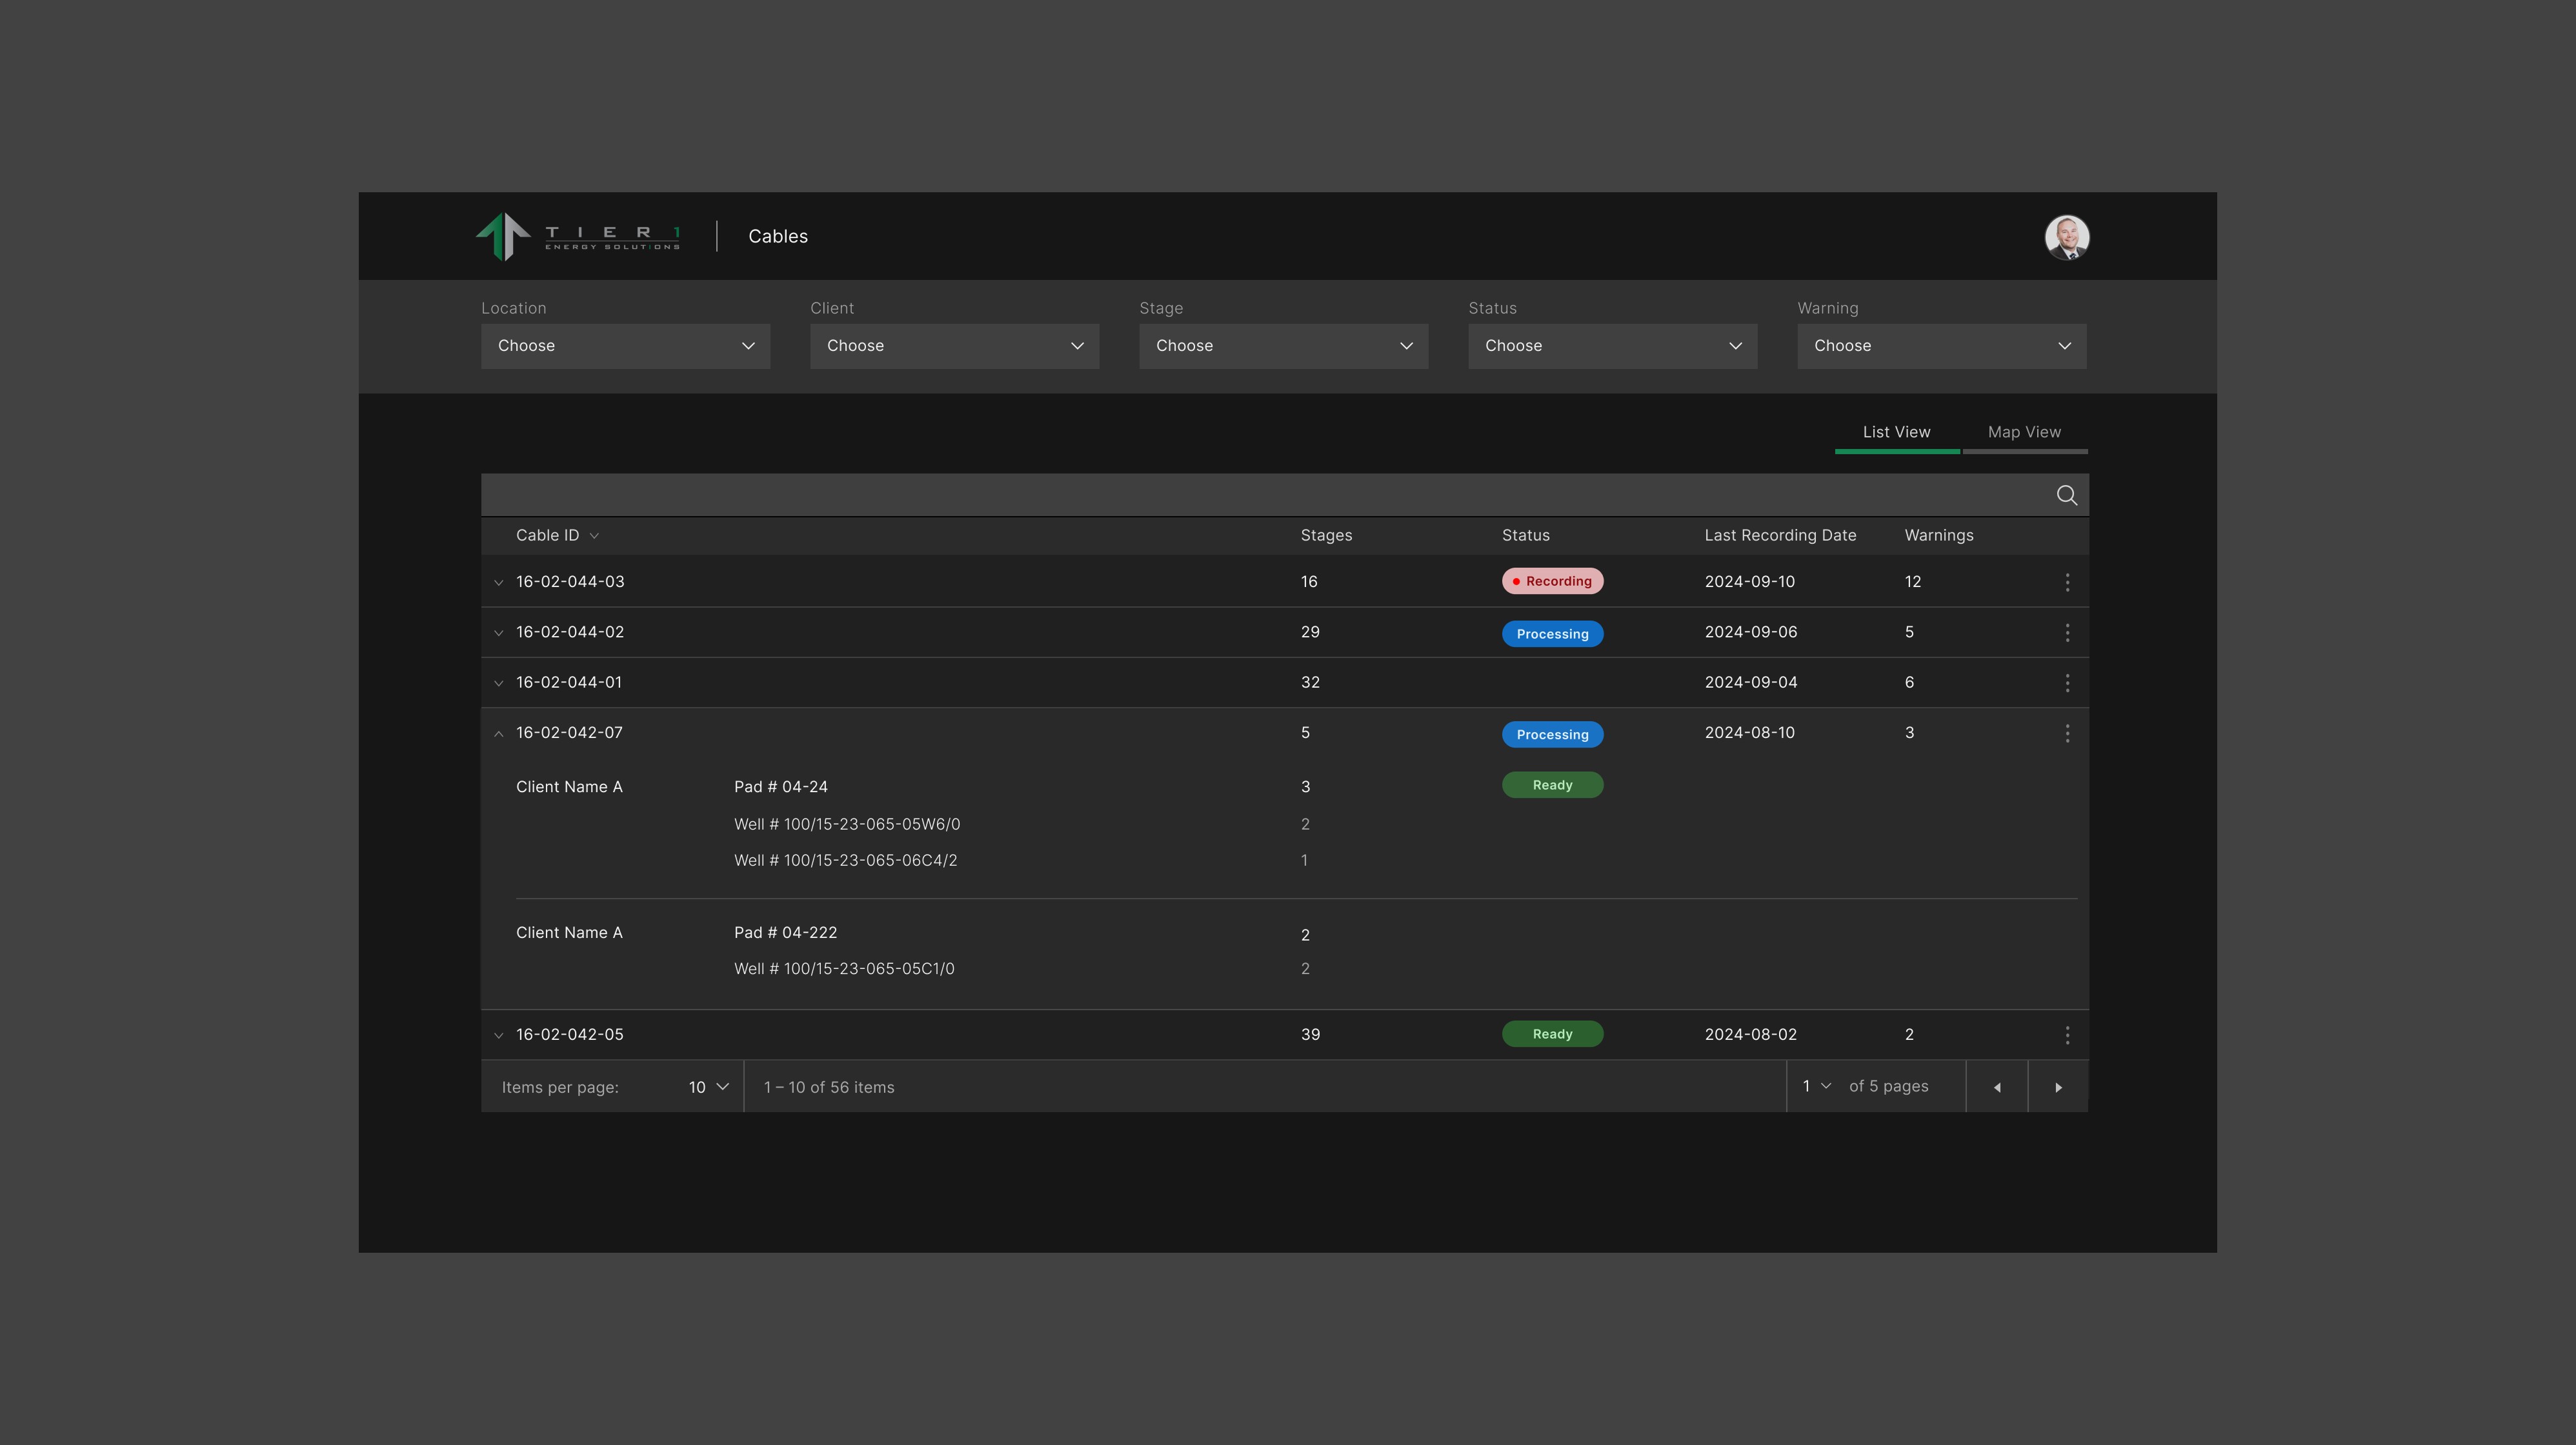The width and height of the screenshot is (2576, 1445).
Task: Open kebab menu for cable 16-02-042-07
Action: tap(2067, 733)
